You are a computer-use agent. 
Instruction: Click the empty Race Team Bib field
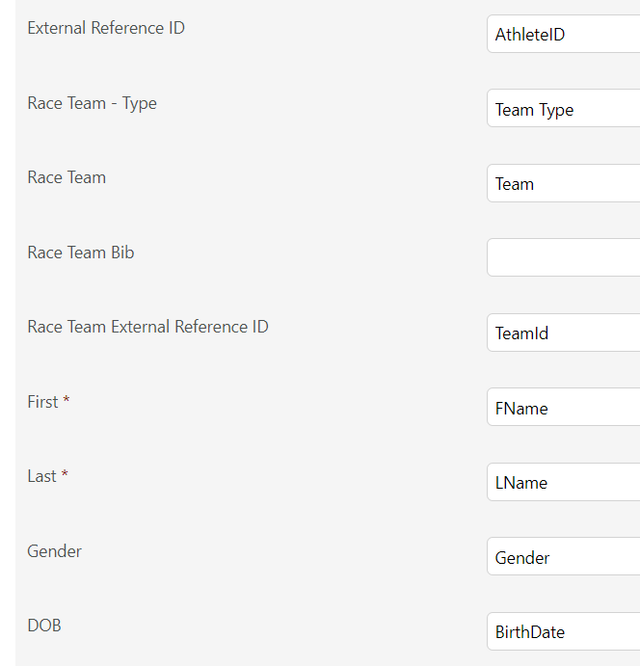(564, 258)
